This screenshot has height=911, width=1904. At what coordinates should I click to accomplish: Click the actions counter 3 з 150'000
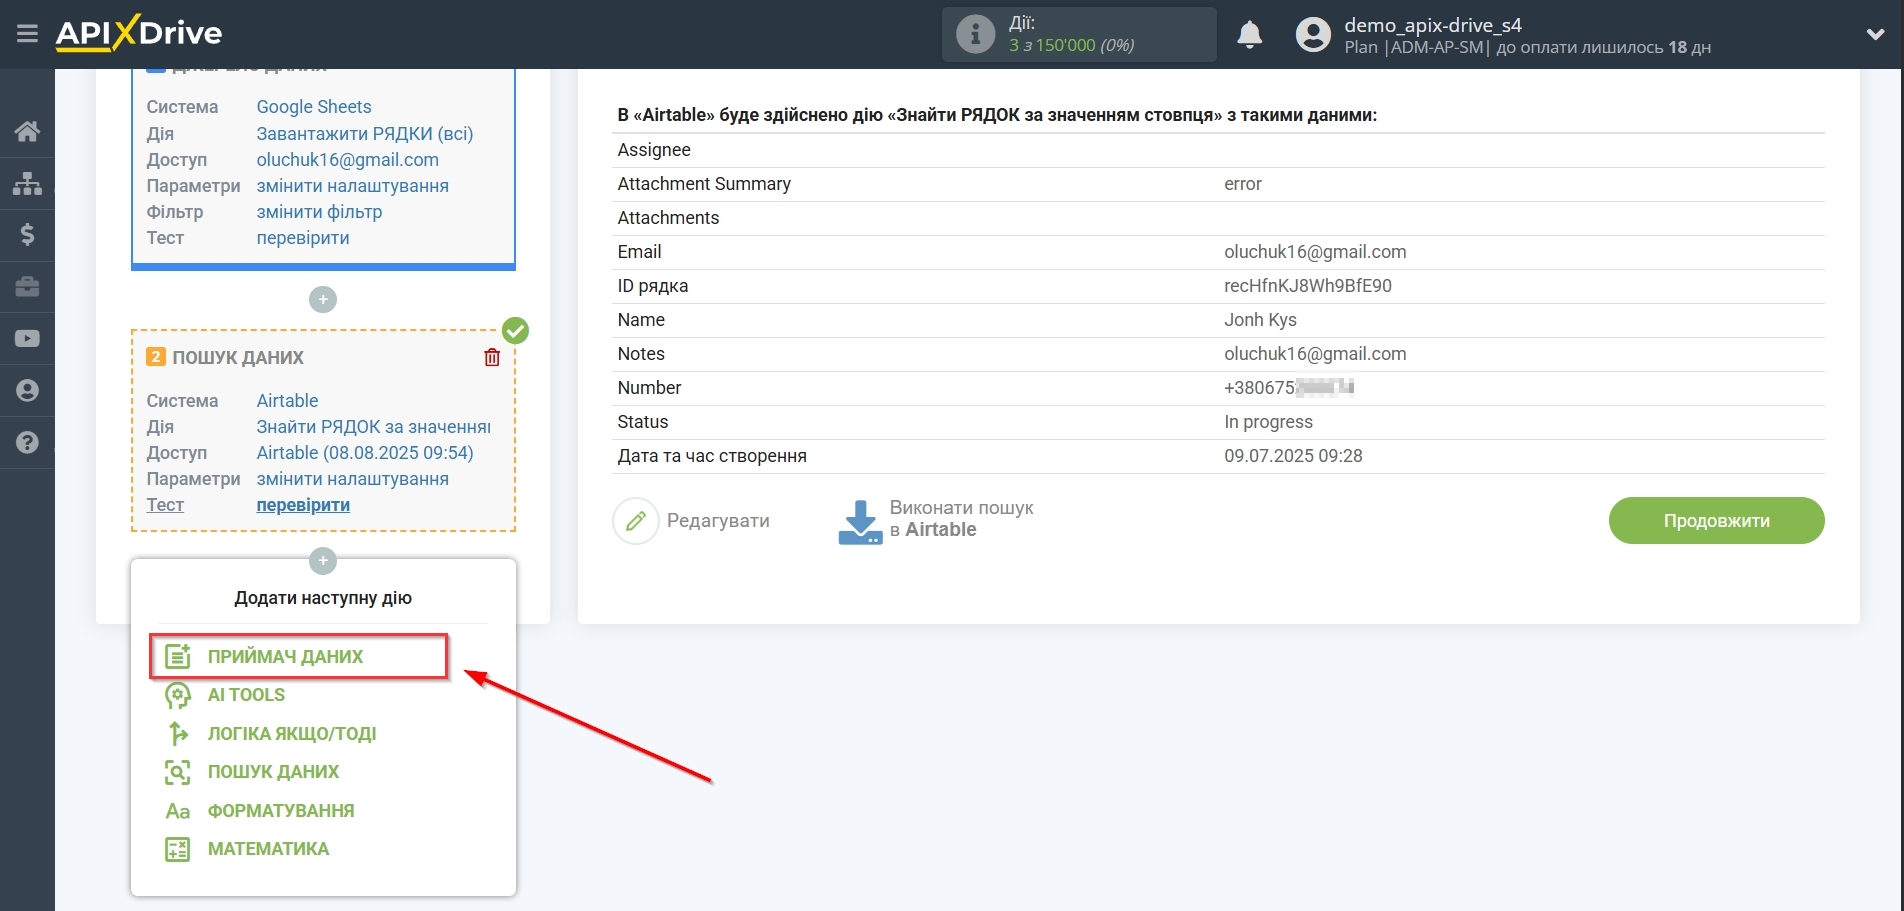point(1071,45)
